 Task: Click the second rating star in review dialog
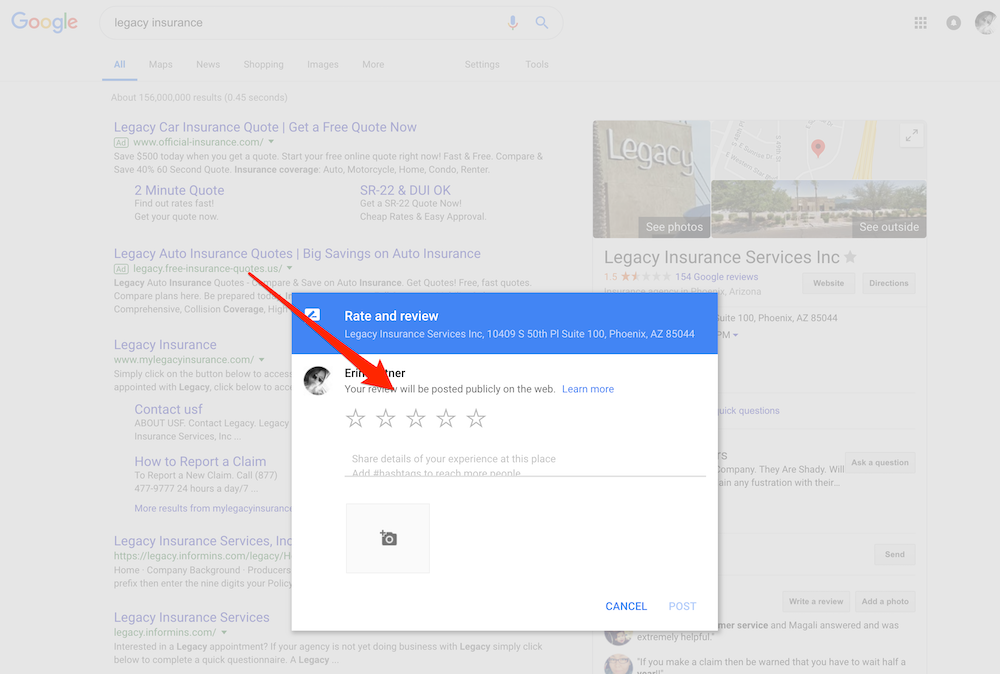click(x=385, y=418)
